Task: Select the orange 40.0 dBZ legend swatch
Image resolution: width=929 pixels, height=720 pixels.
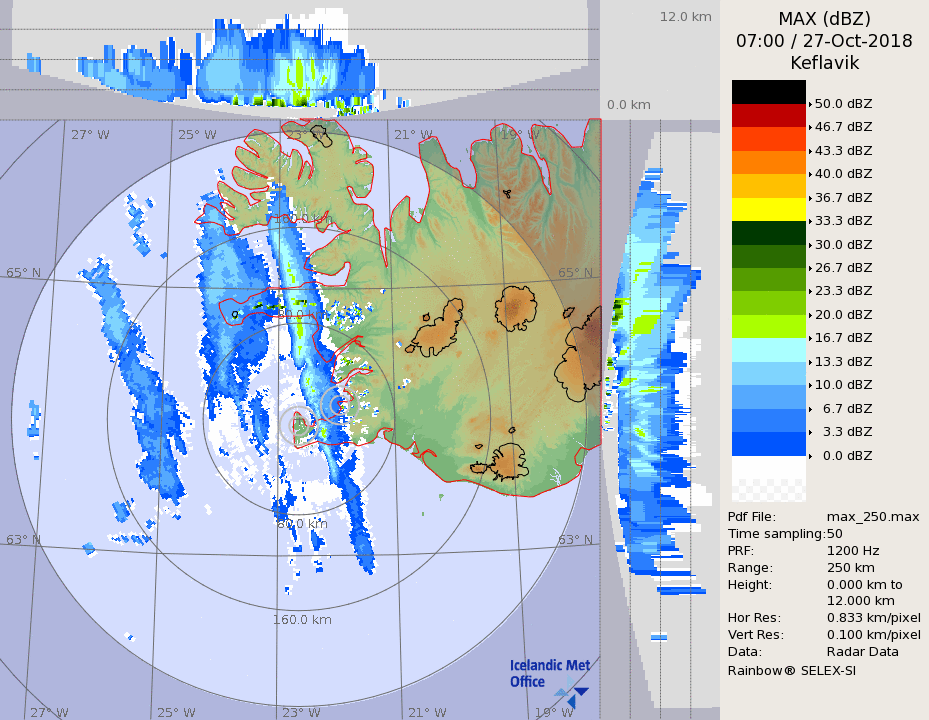Action: click(768, 162)
